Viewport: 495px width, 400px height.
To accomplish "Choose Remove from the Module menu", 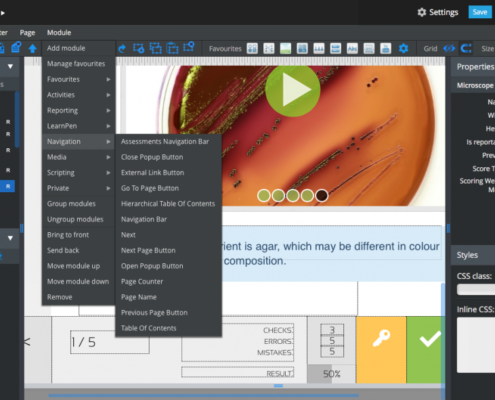I will 79,297.
